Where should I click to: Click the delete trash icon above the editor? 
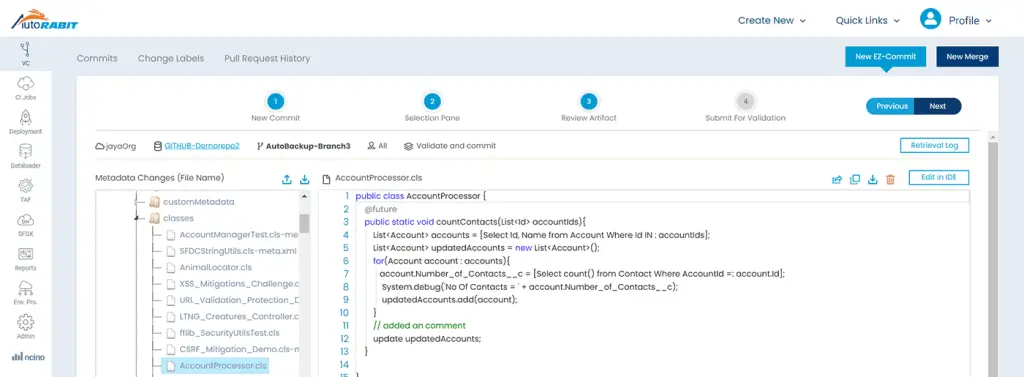point(890,180)
